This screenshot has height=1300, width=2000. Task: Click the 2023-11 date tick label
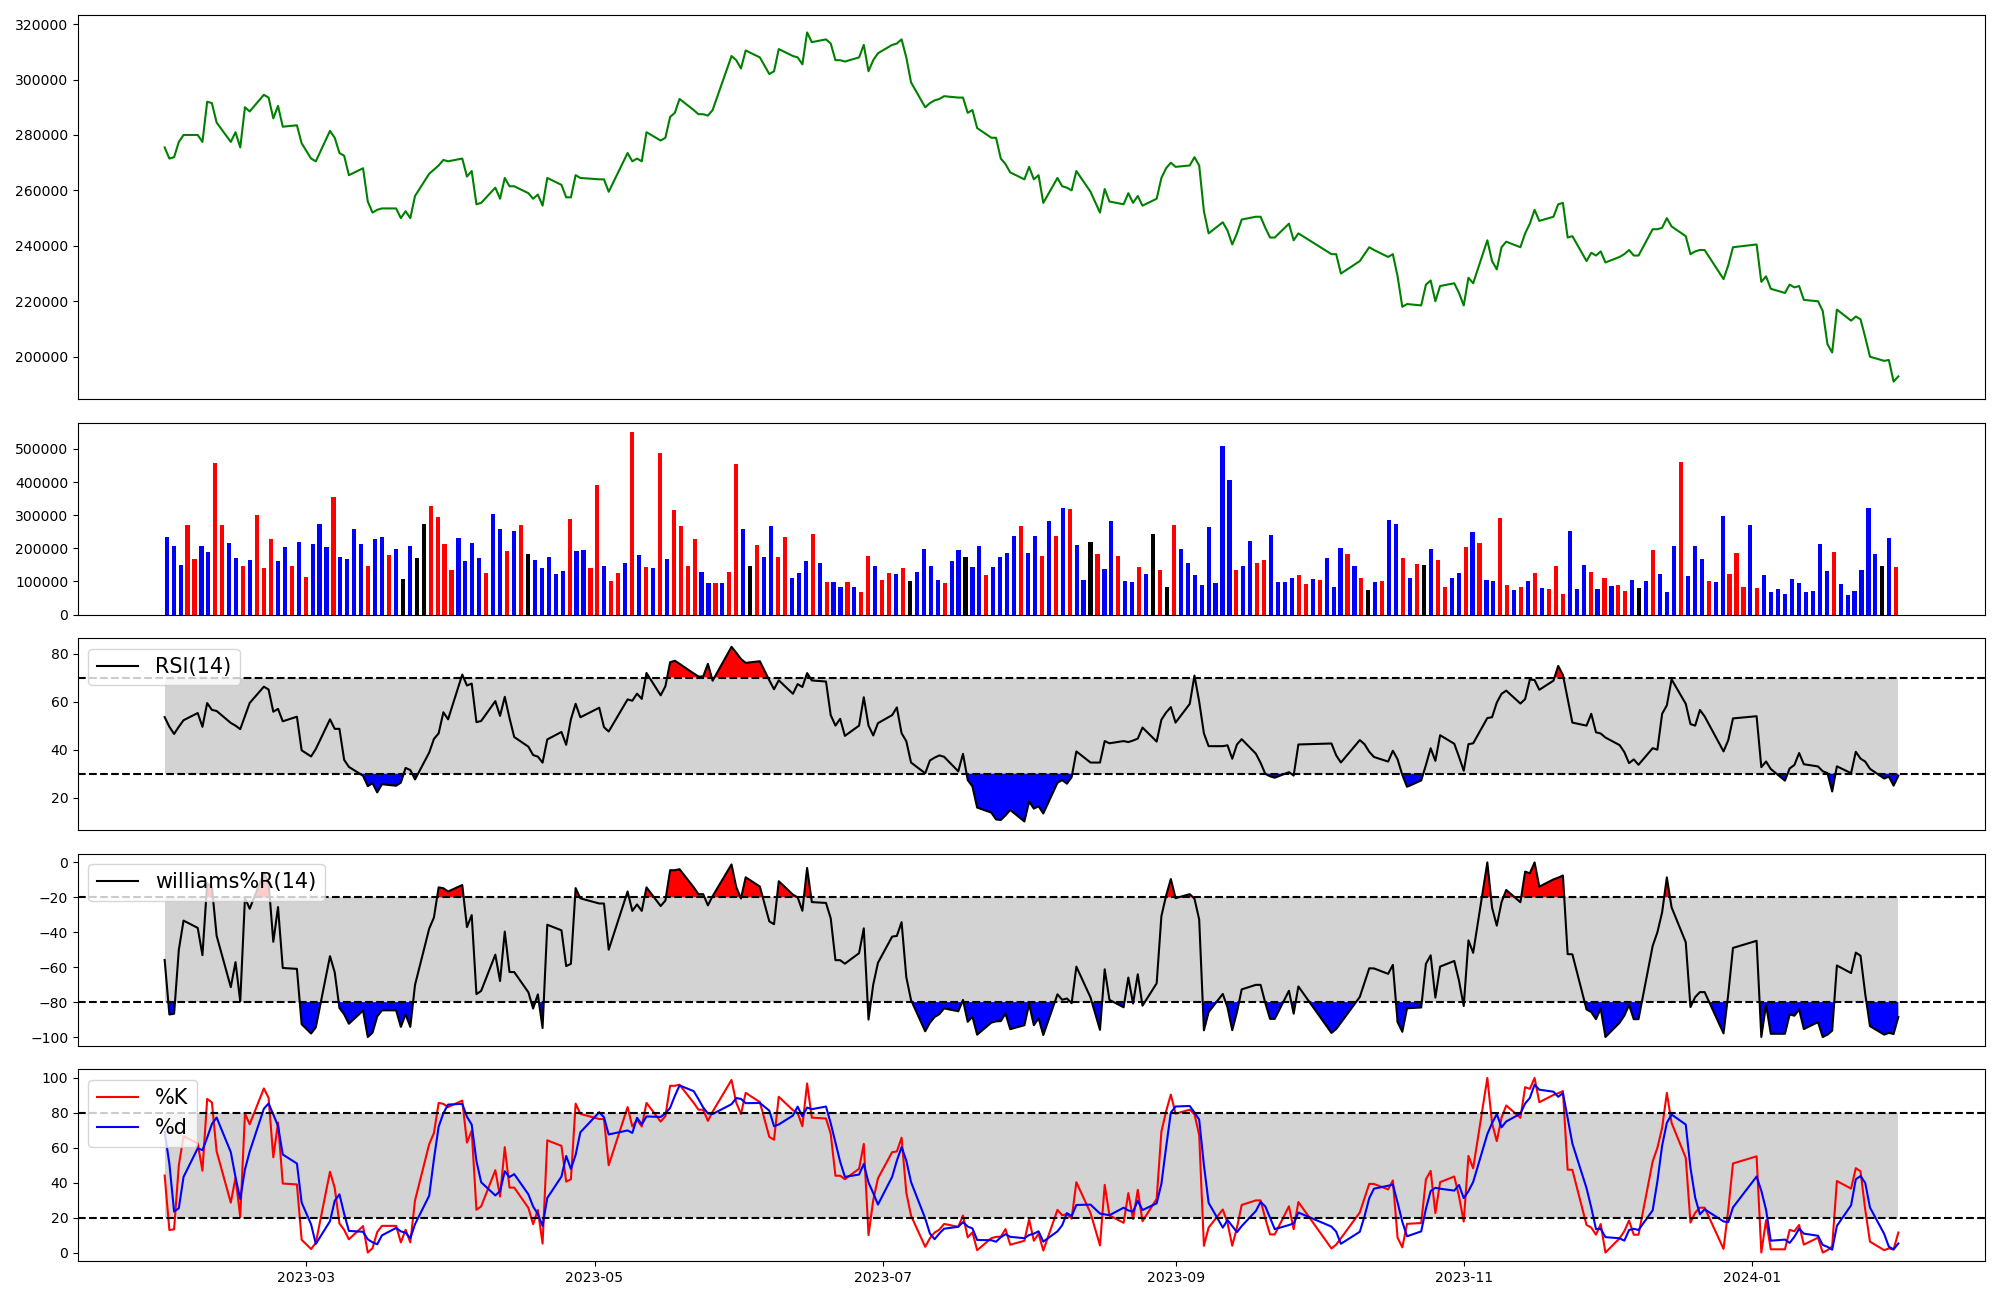[1464, 1277]
